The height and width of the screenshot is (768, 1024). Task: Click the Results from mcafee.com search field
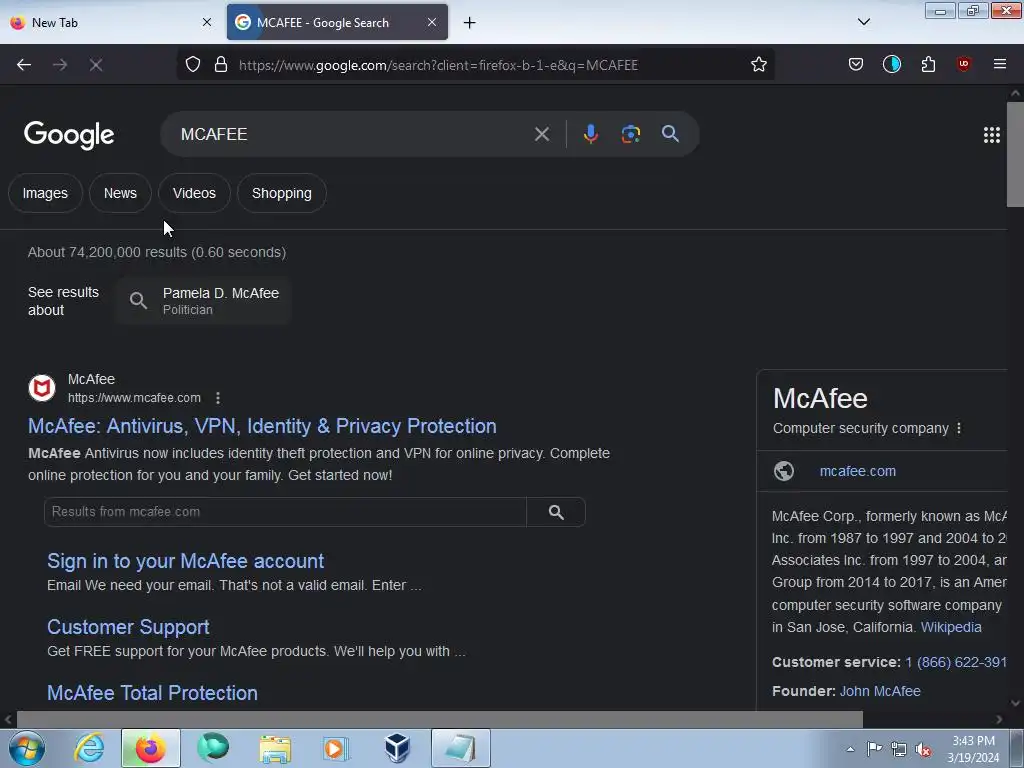click(285, 512)
